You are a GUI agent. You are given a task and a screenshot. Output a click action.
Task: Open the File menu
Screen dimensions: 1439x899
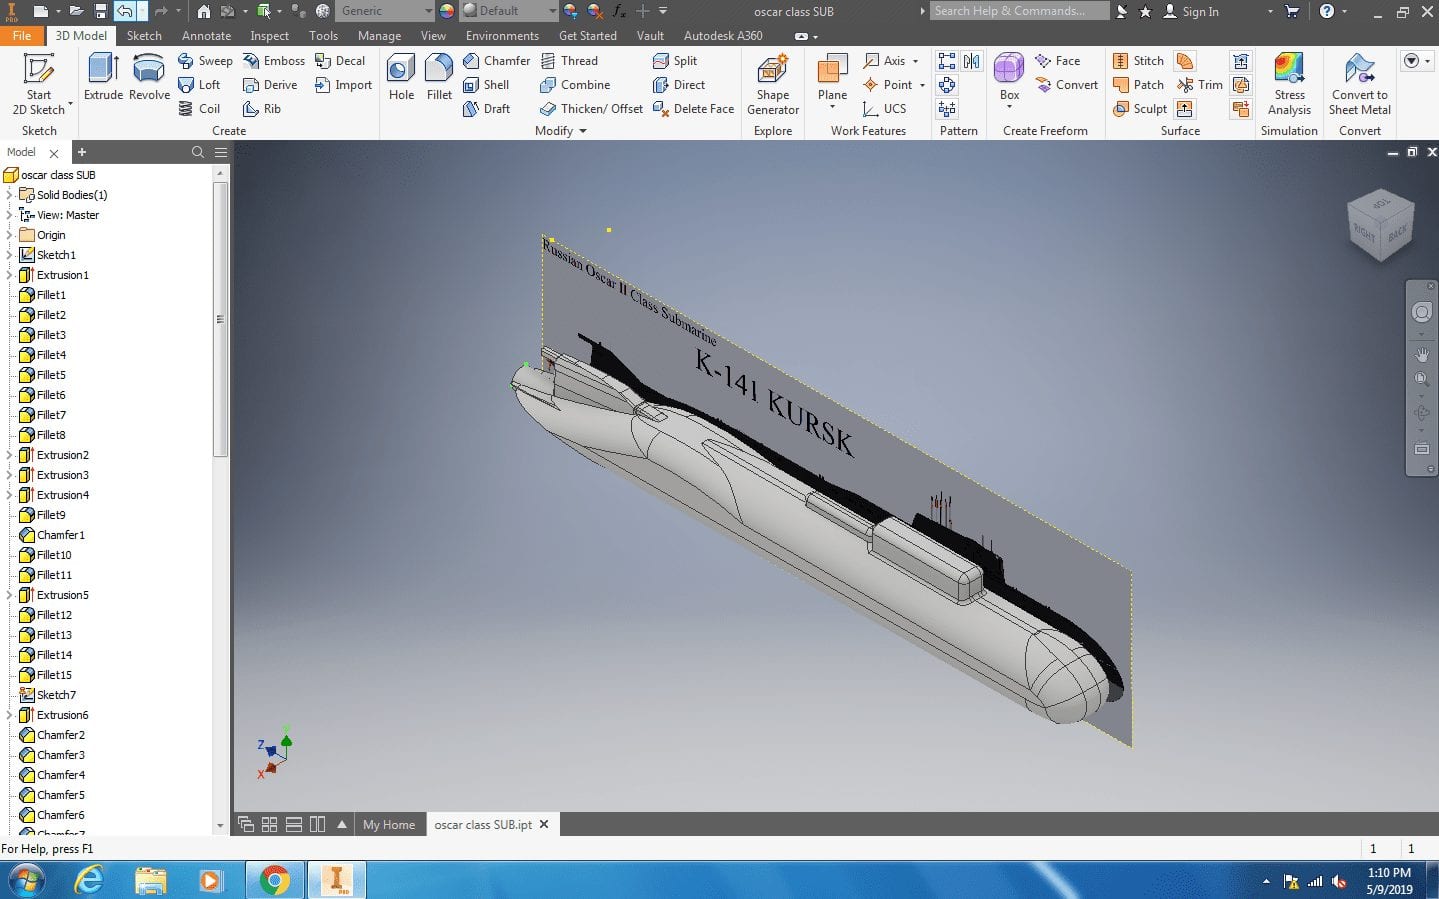(x=22, y=35)
